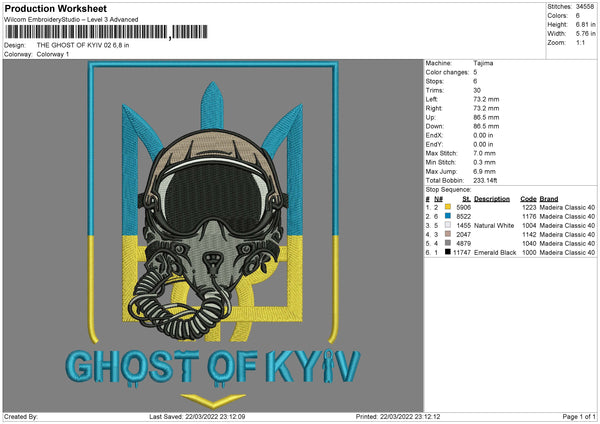Click the Height value 6.81 in
The width and height of the screenshot is (600, 424).
(585, 24)
